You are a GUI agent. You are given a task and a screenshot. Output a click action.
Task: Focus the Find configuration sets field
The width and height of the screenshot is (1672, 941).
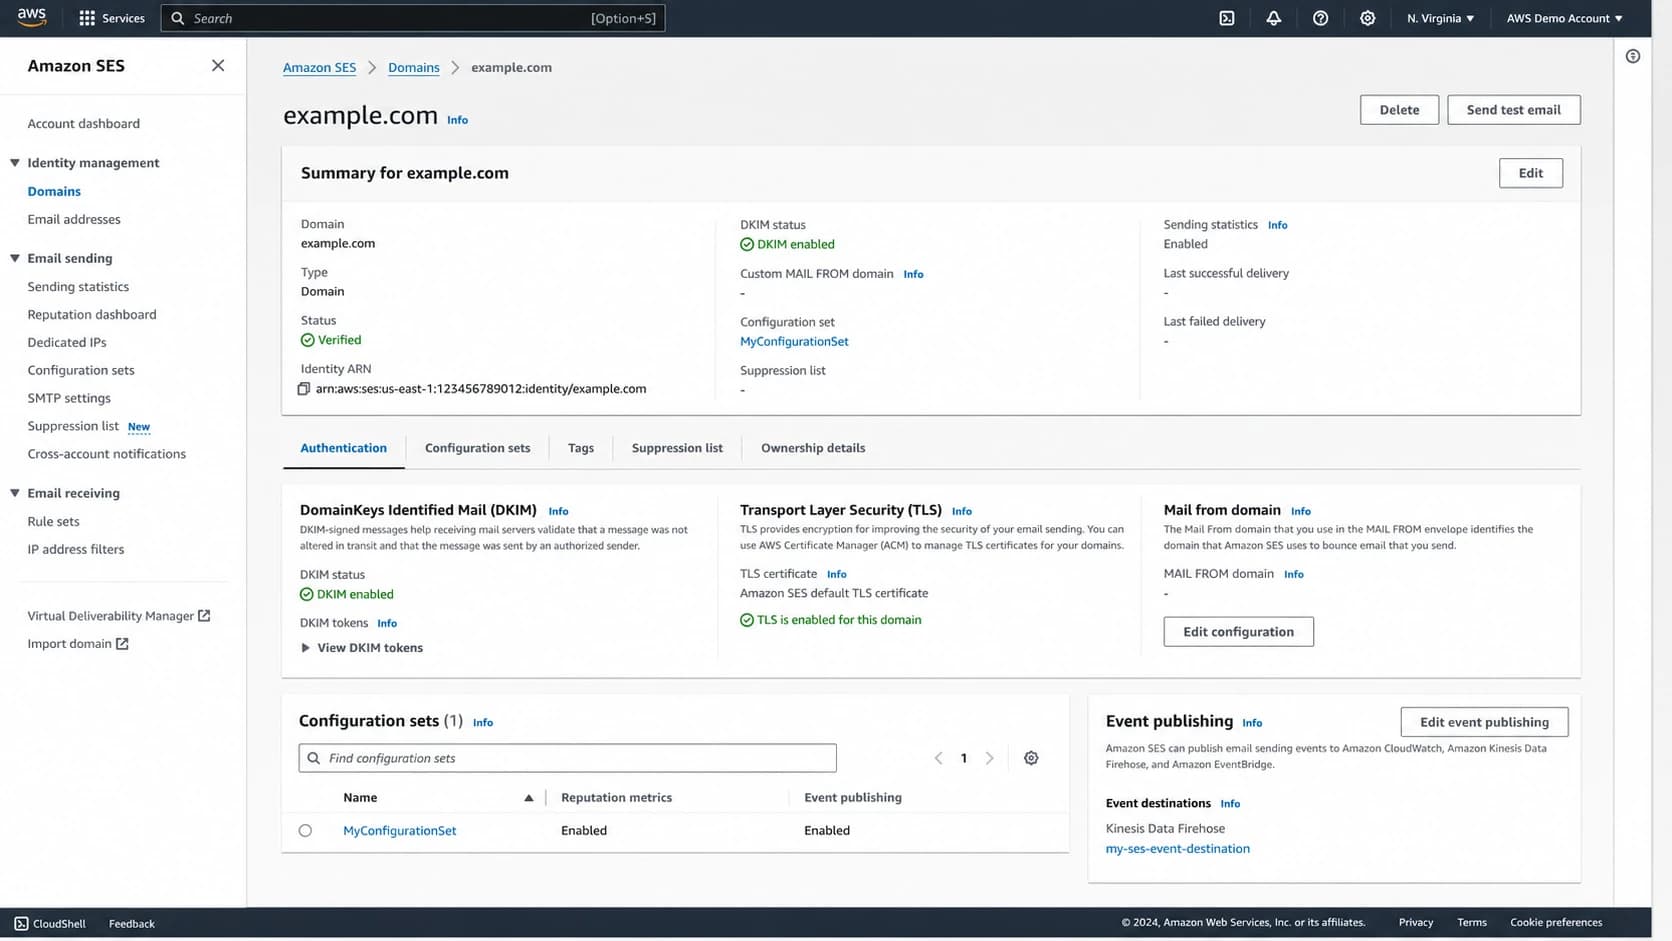coord(567,758)
